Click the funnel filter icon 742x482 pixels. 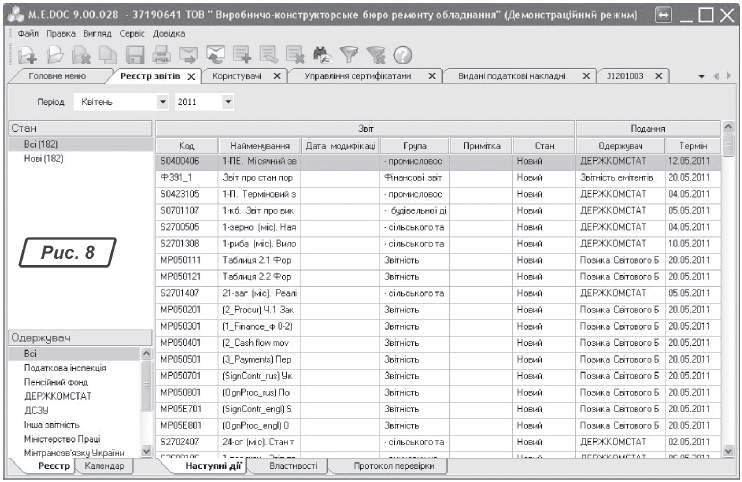click(350, 56)
